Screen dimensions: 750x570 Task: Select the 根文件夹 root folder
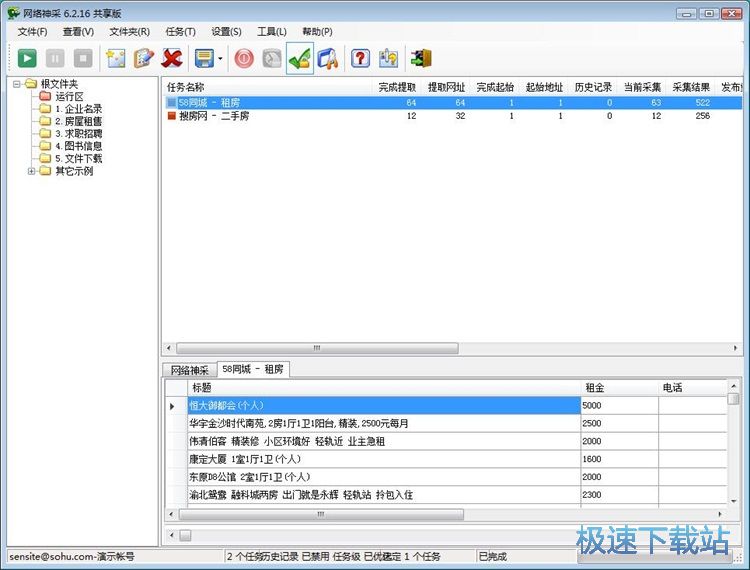pos(59,84)
